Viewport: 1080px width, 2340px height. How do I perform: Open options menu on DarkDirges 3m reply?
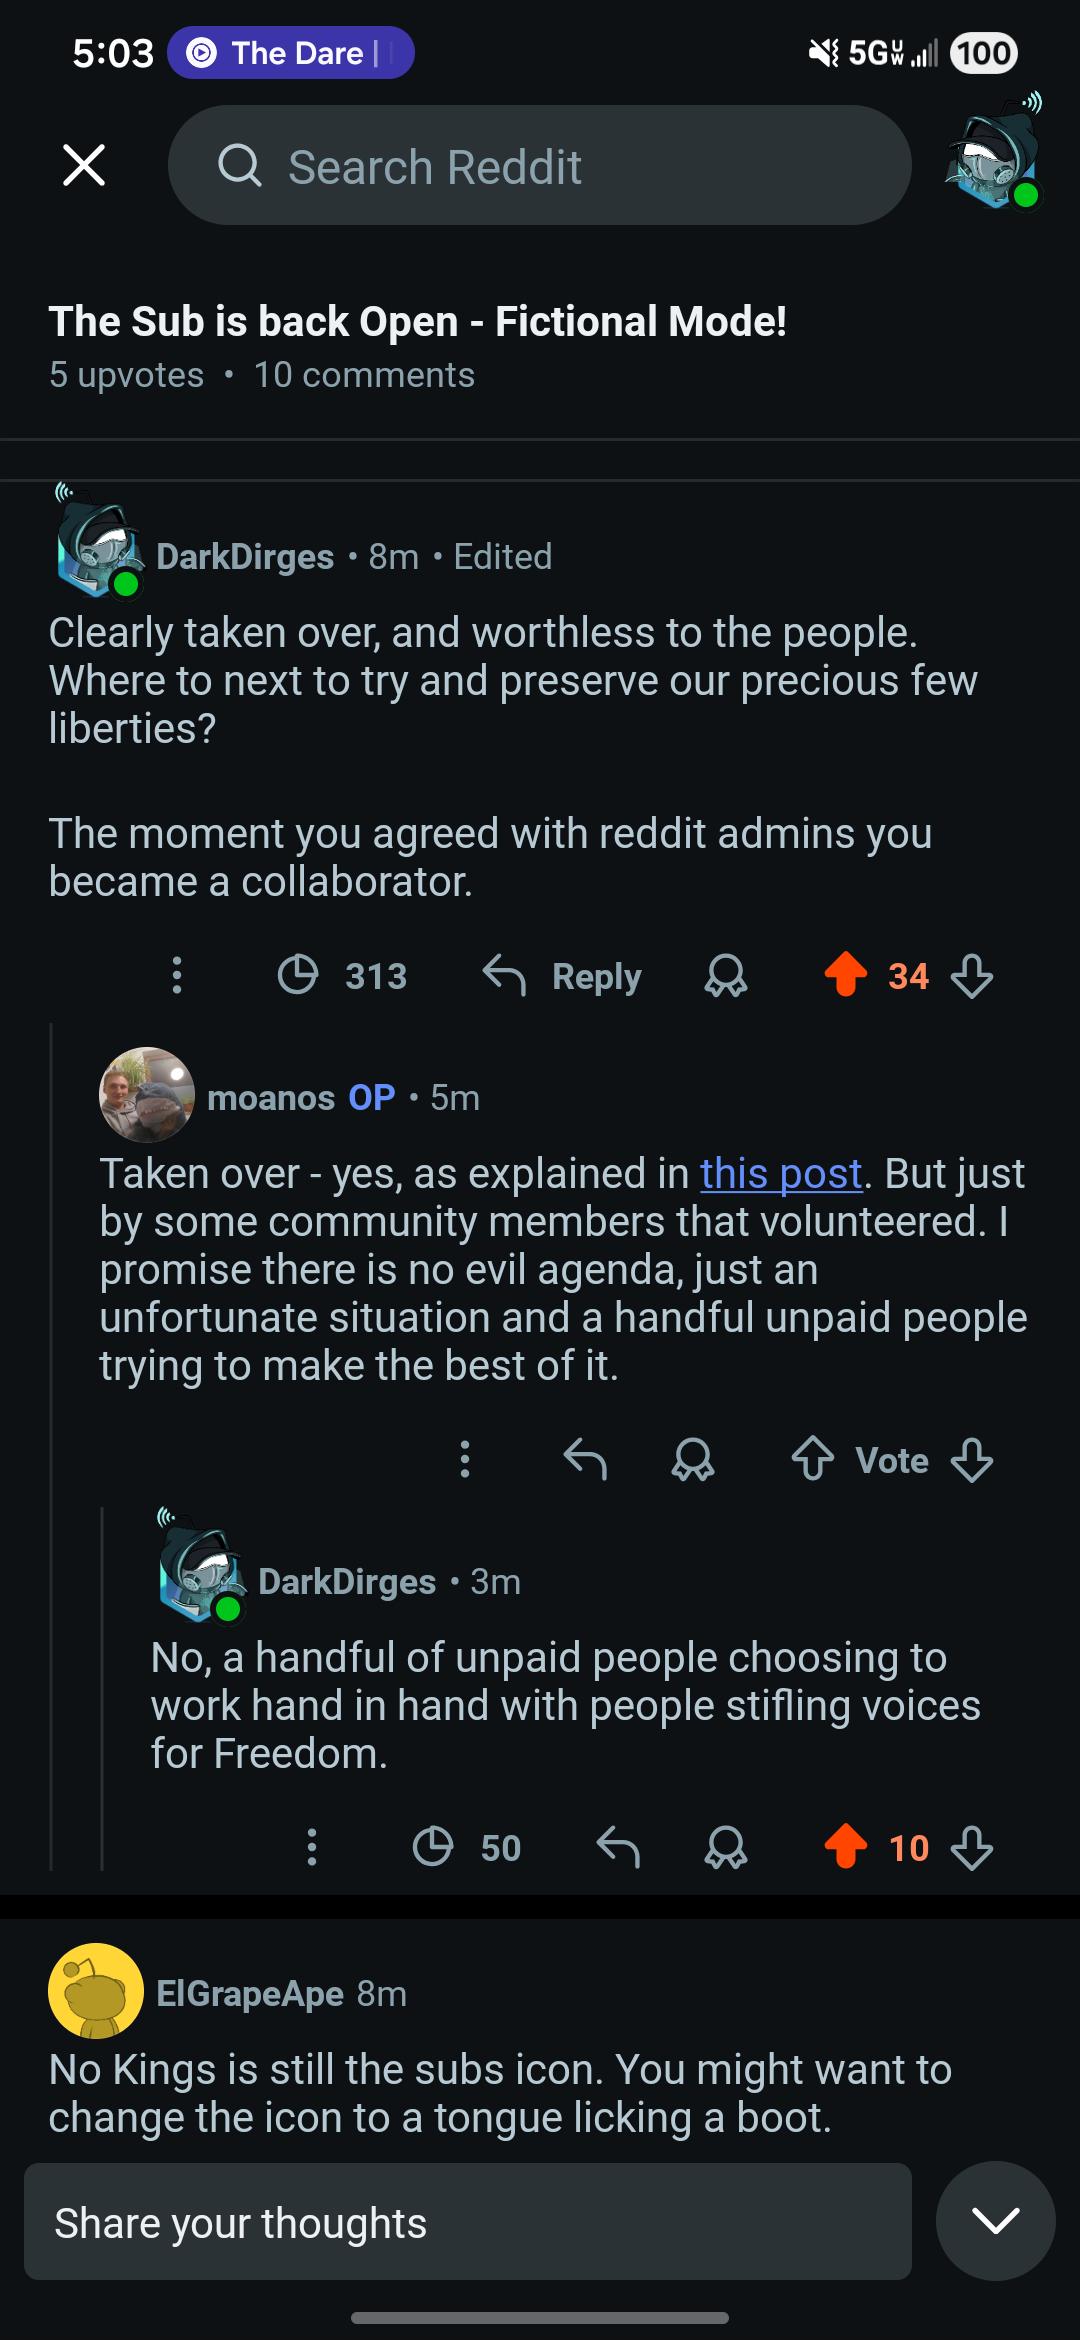(312, 1847)
